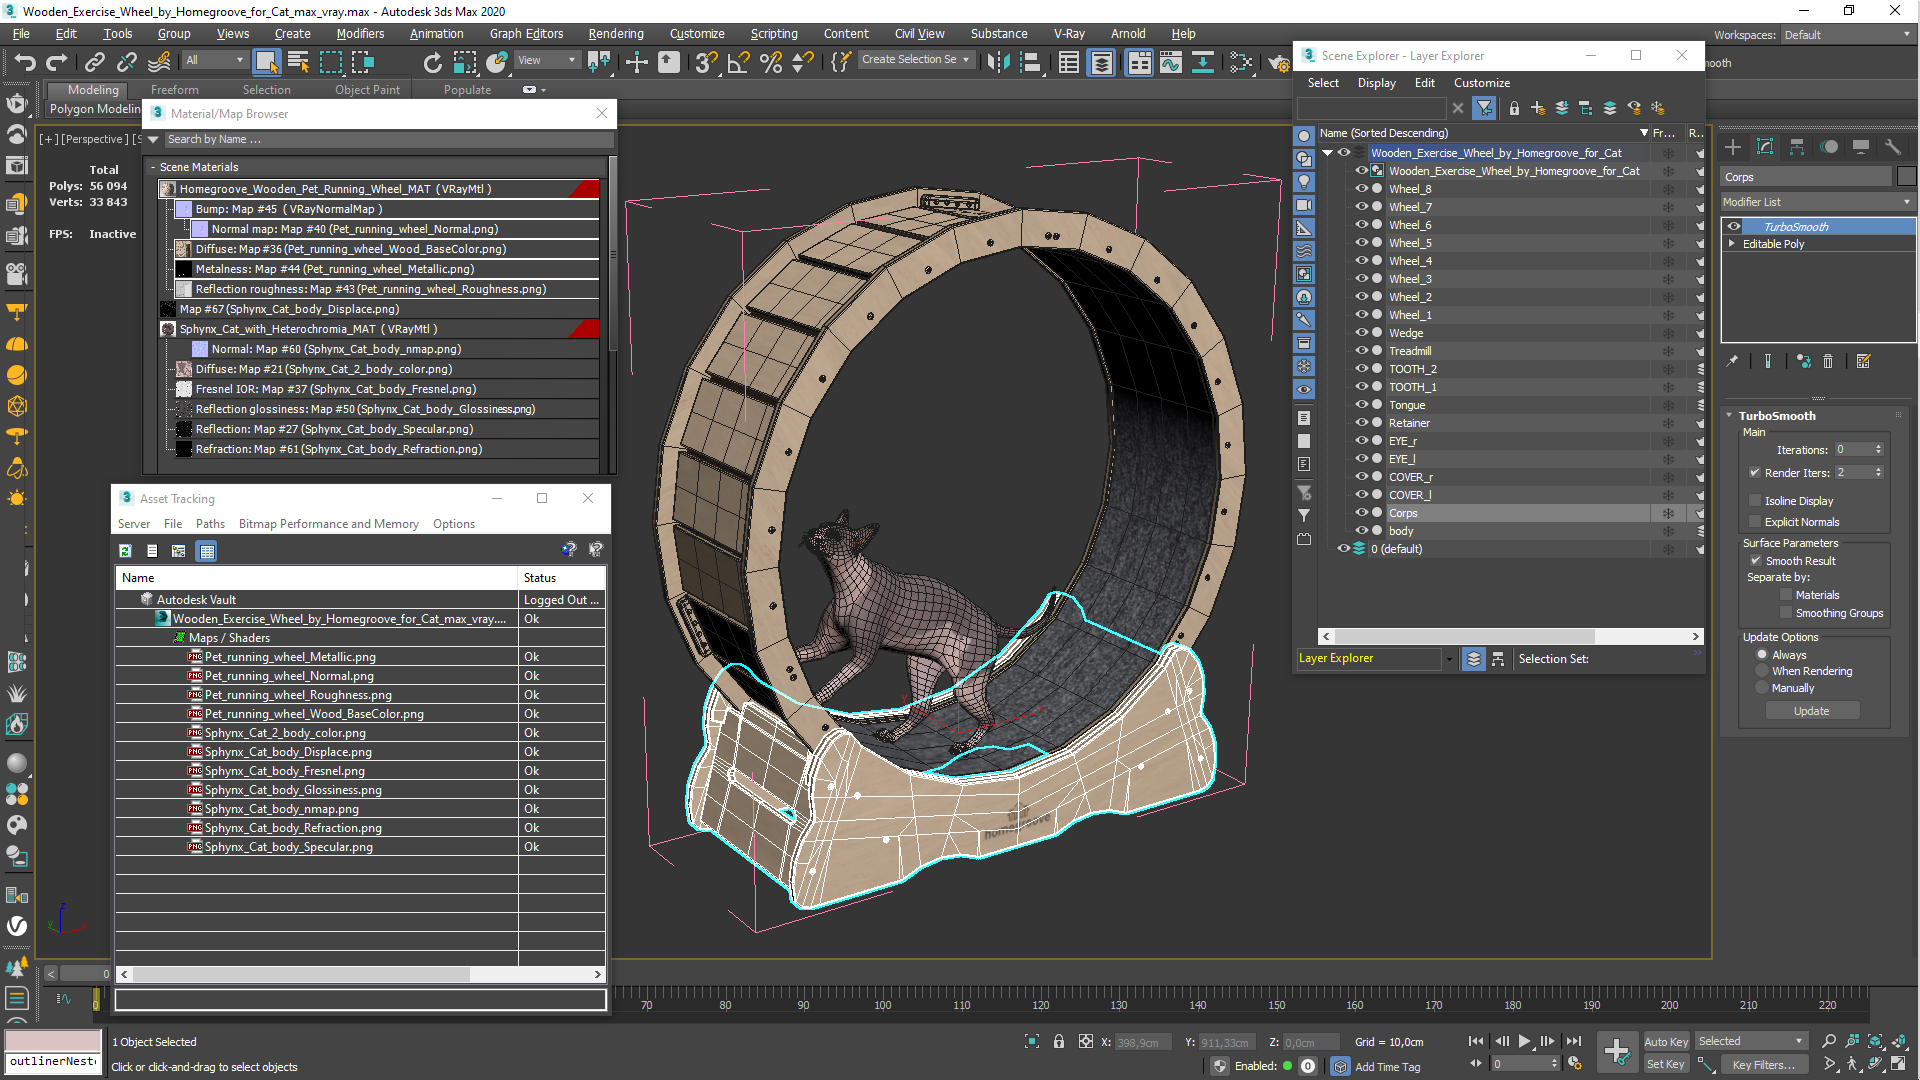Toggle Angle Snap icon
The image size is (1920, 1080).
pyautogui.click(x=739, y=62)
